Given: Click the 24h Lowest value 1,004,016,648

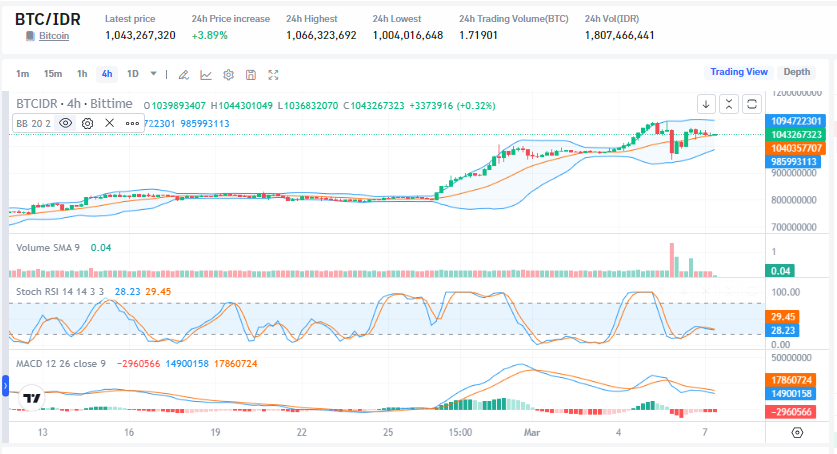Looking at the screenshot, I should click(408, 35).
